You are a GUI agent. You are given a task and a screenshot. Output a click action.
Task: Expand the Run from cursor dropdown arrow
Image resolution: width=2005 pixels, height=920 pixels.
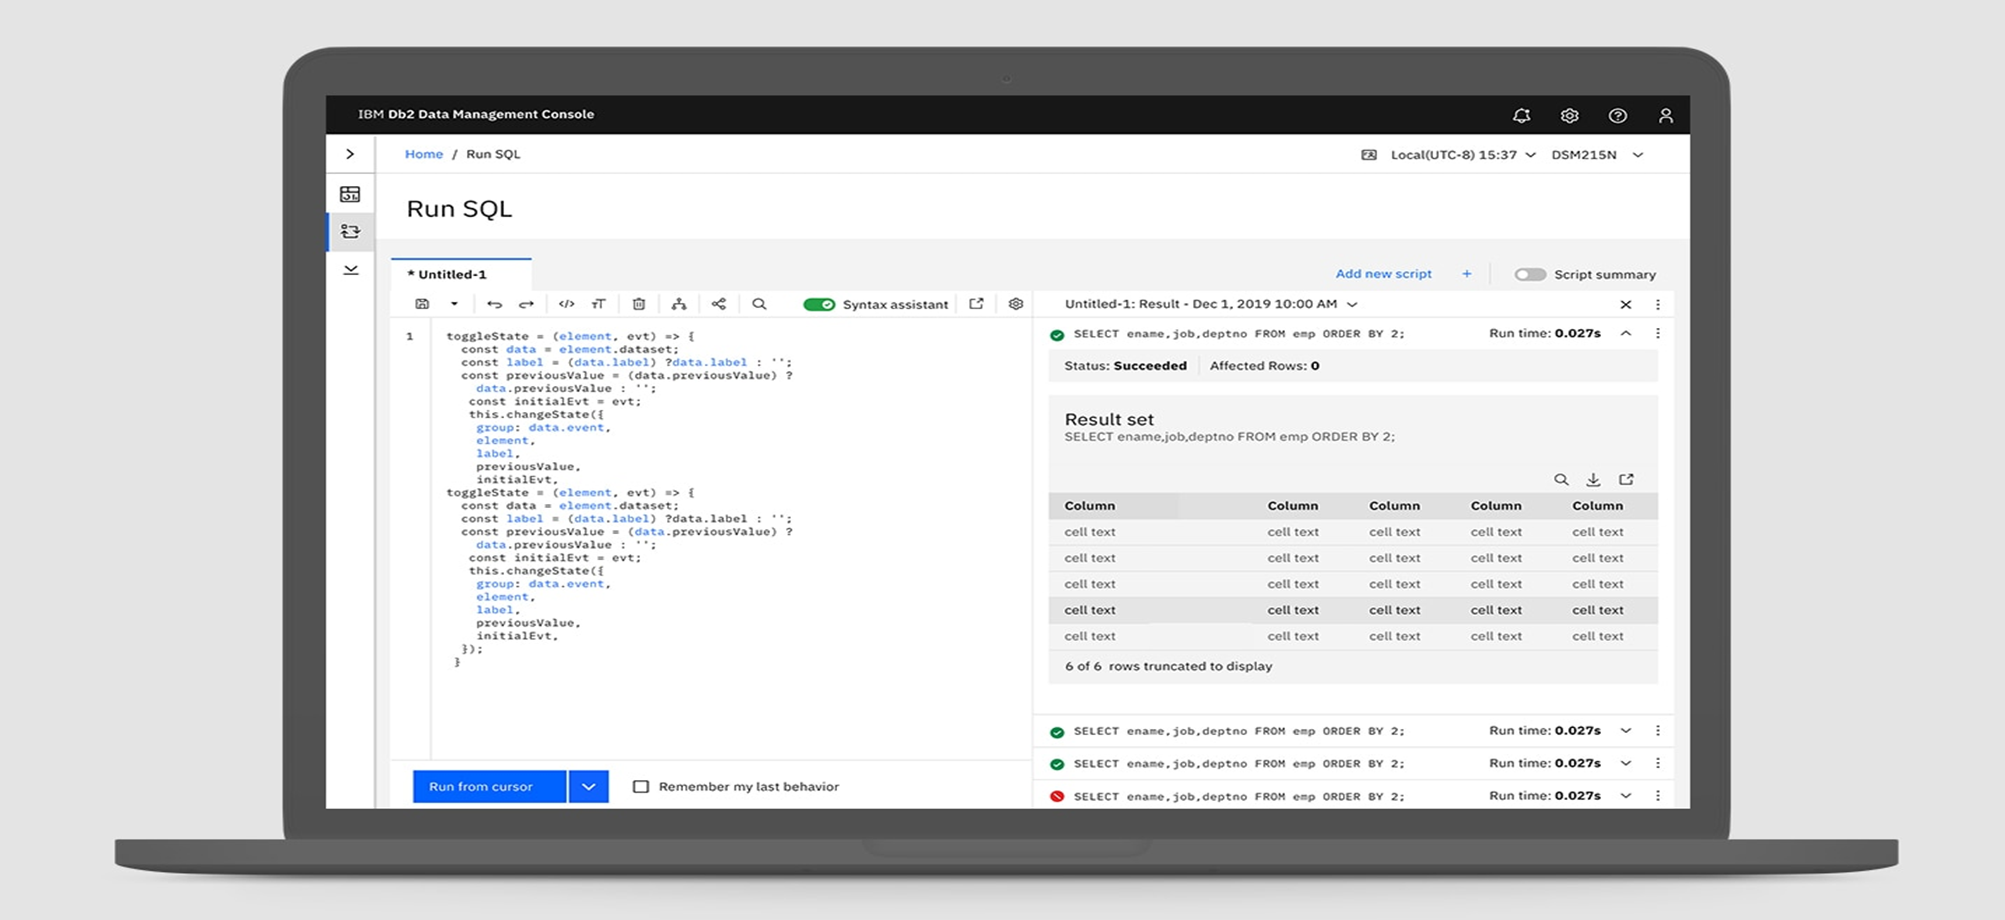(x=589, y=786)
